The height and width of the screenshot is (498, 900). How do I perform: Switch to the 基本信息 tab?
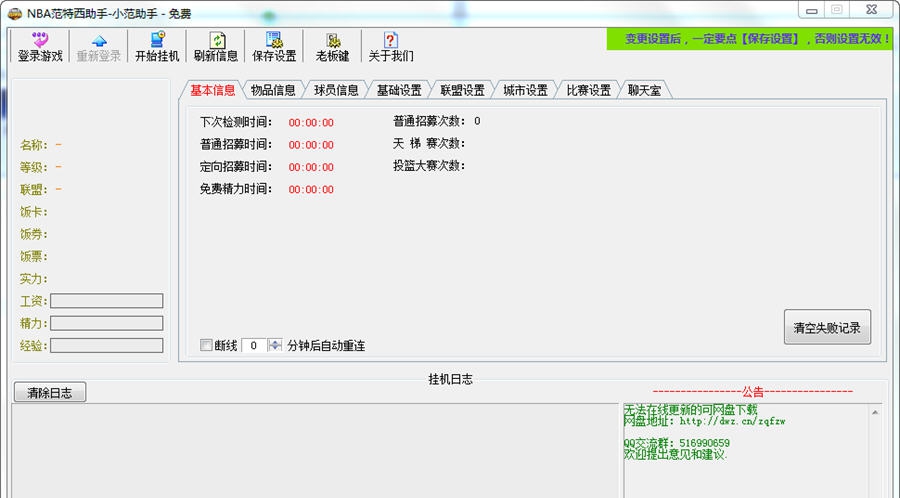point(212,90)
